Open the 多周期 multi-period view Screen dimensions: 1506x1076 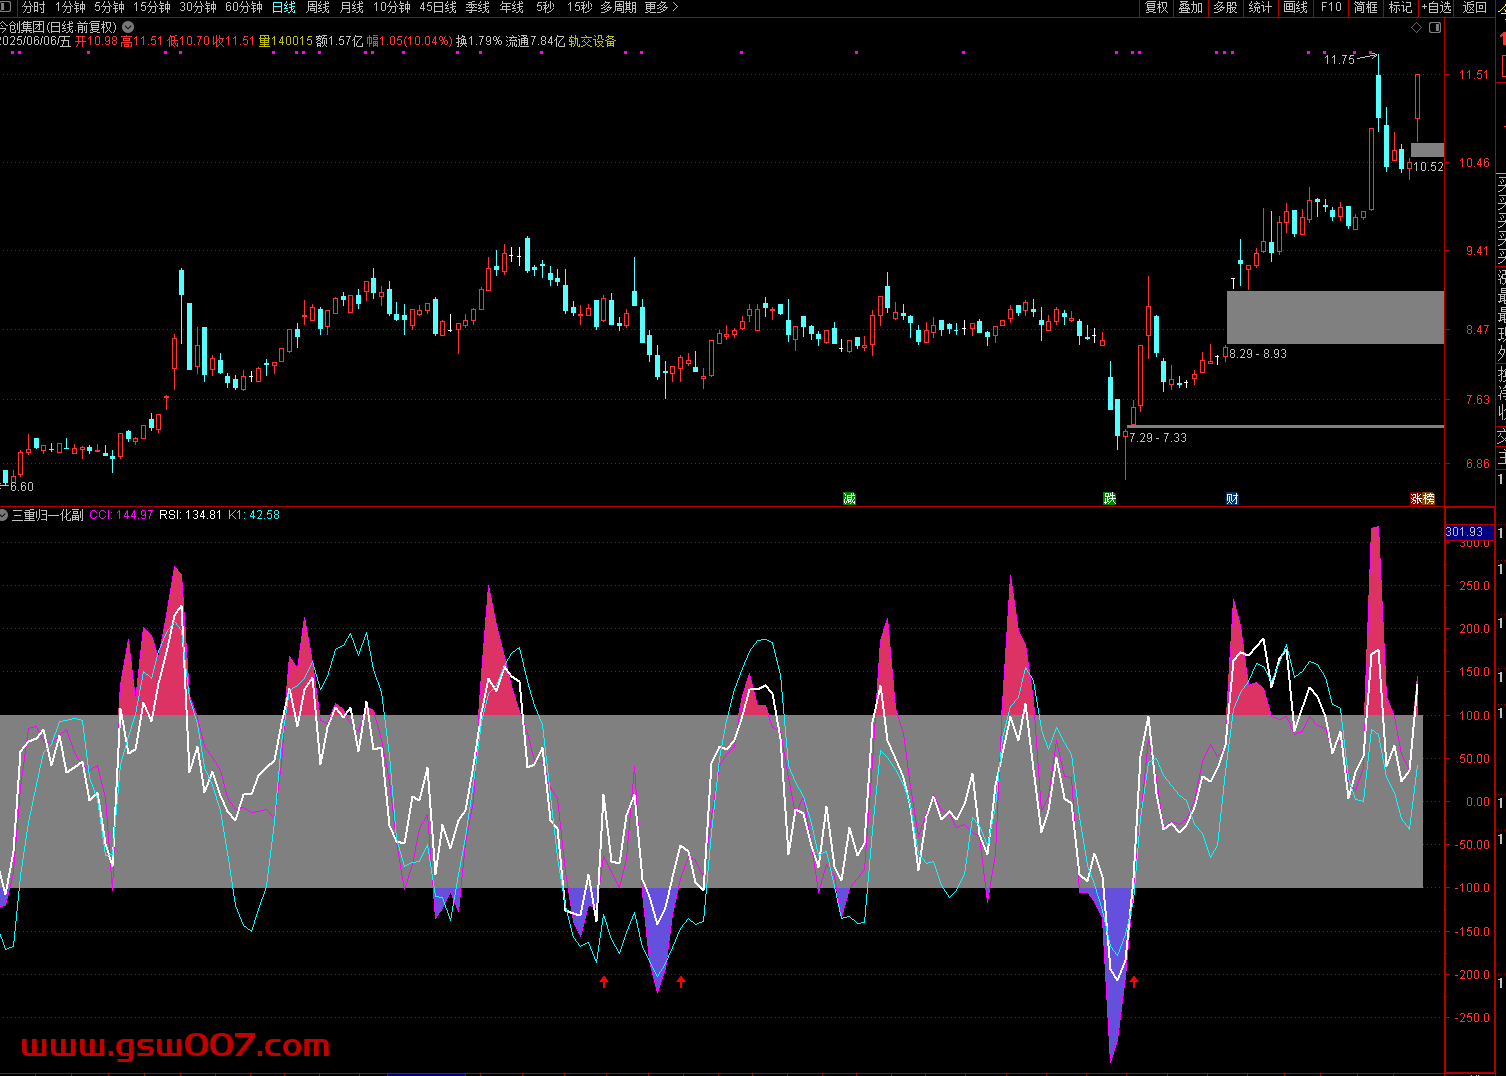[618, 7]
